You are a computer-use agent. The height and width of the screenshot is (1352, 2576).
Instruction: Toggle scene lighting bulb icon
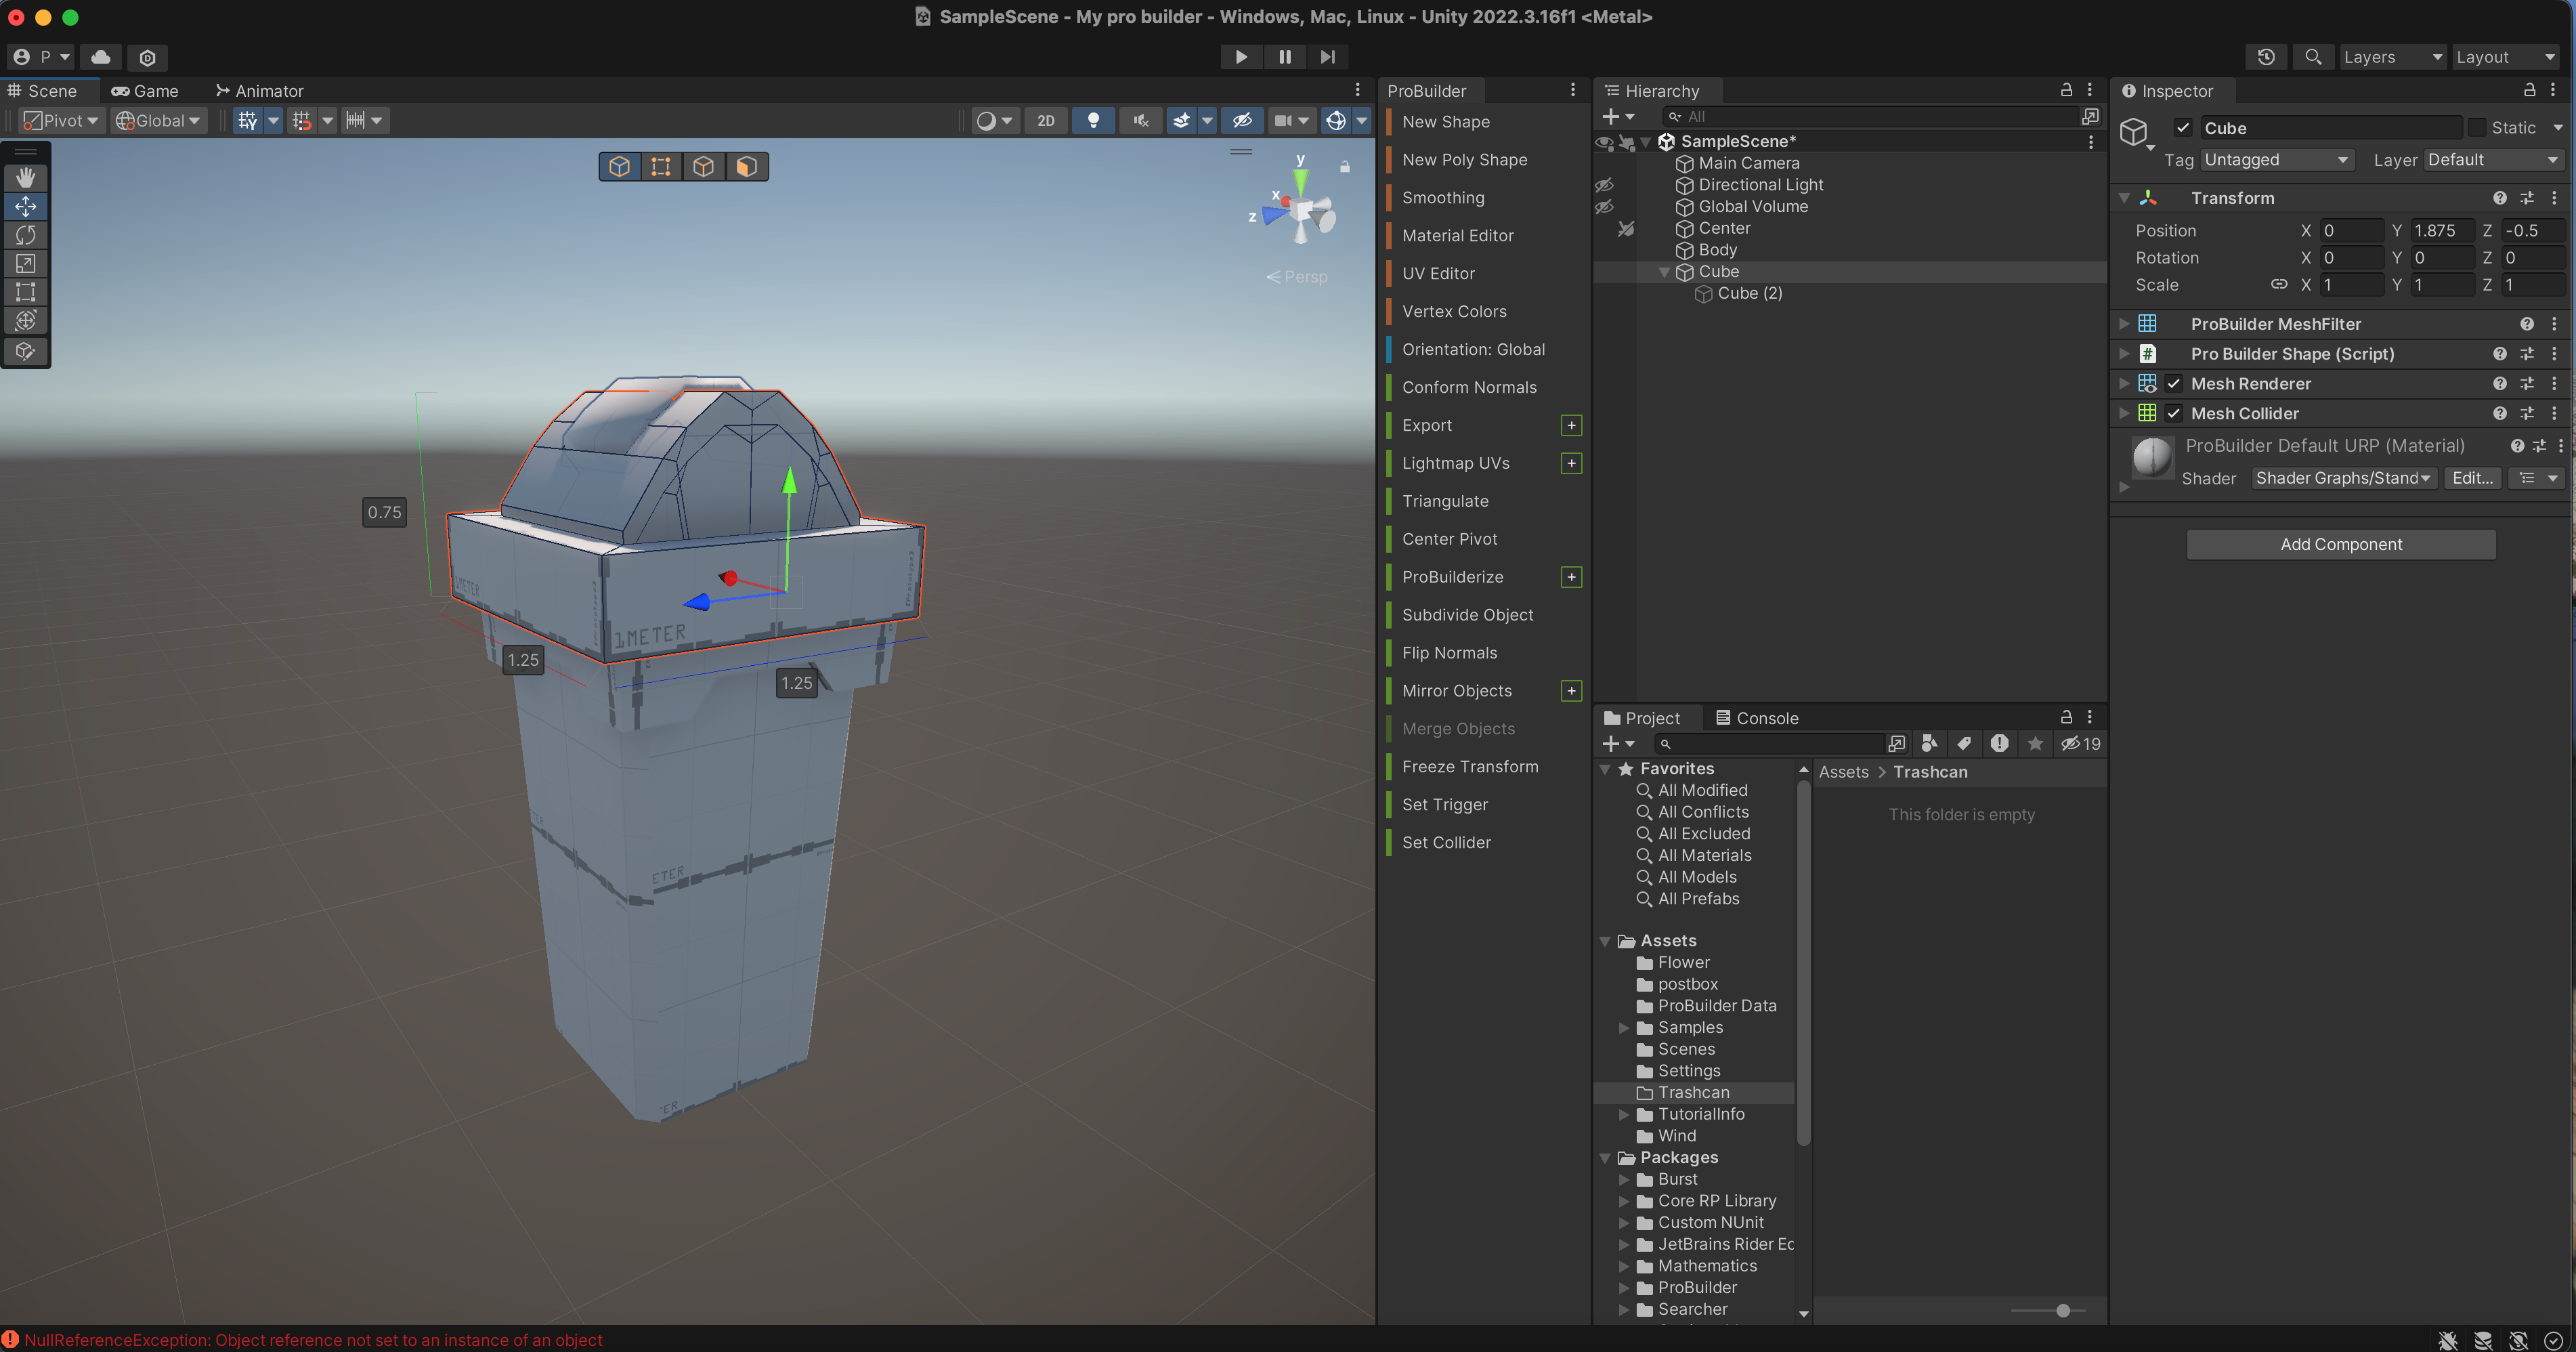coord(1093,120)
